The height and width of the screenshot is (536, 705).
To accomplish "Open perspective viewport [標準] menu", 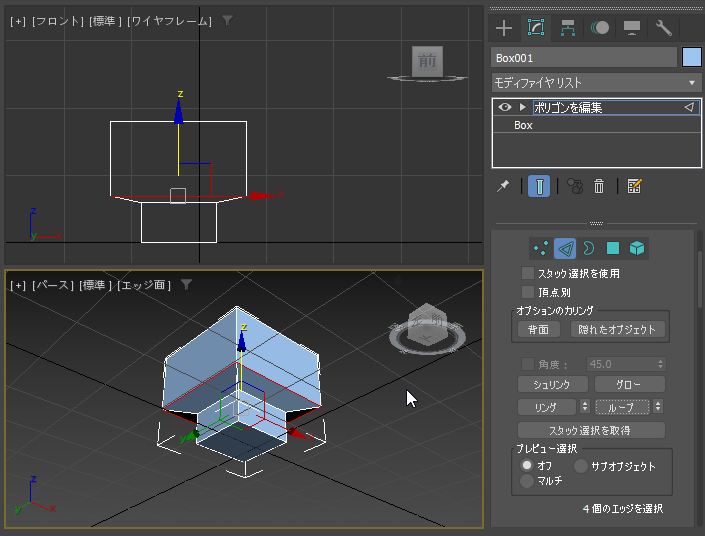I will [x=95, y=285].
